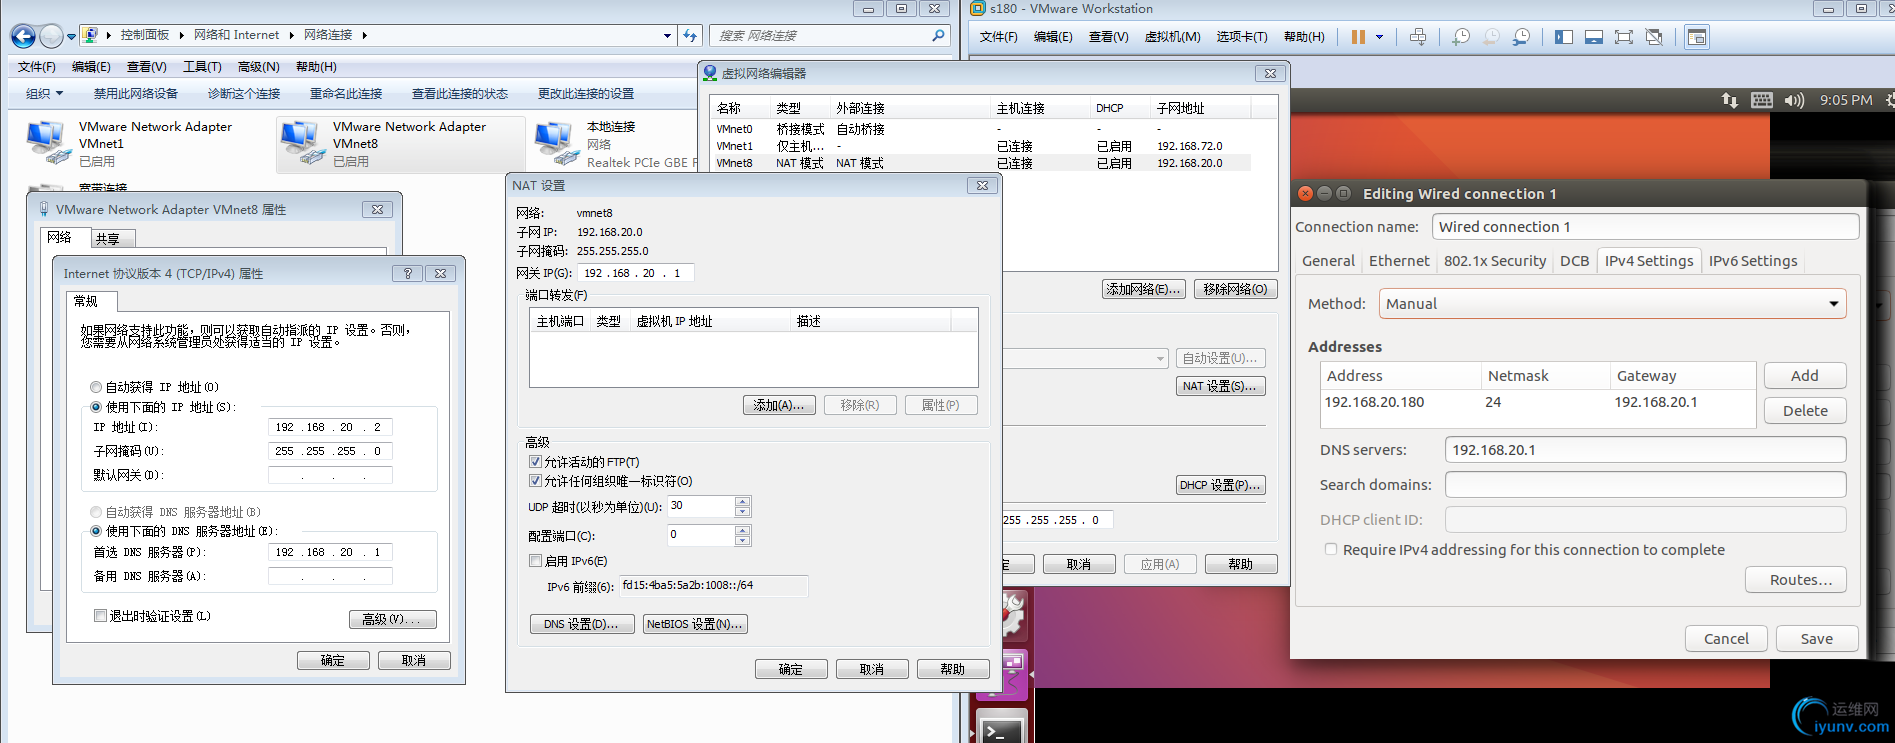Click the Connection name field
The width and height of the screenshot is (1895, 743).
pos(1645,227)
